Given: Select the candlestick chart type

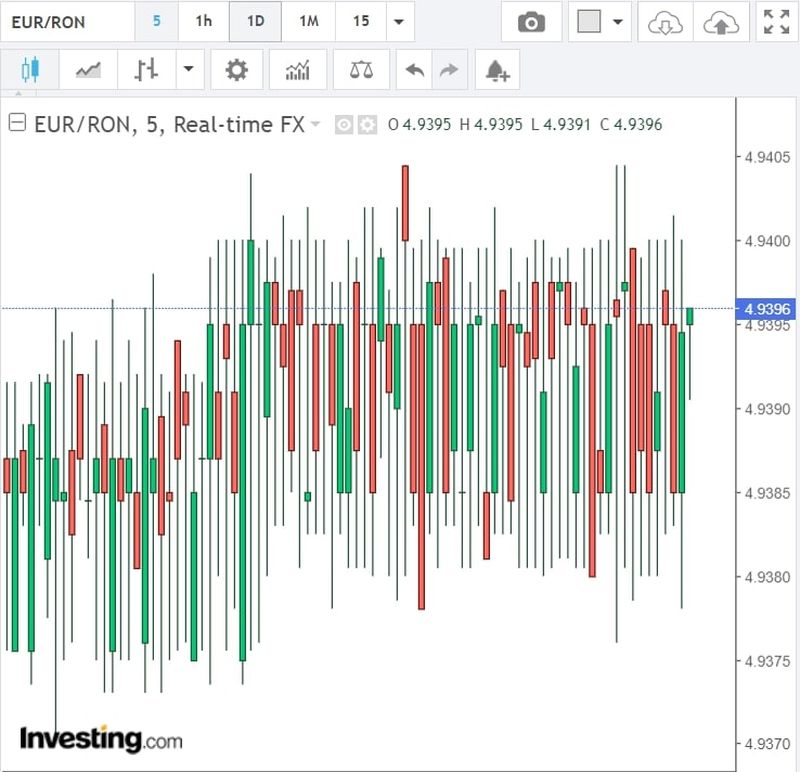Looking at the screenshot, I should (x=30, y=70).
